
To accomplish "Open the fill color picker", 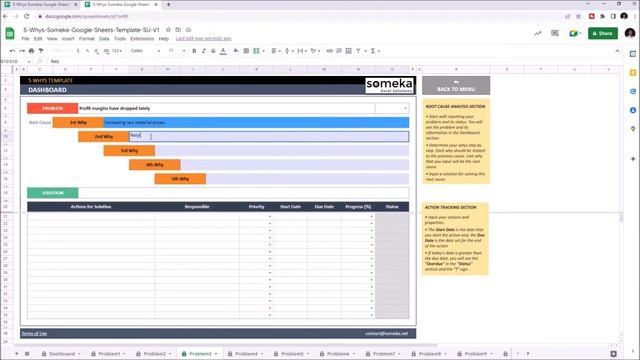I will (x=236, y=51).
